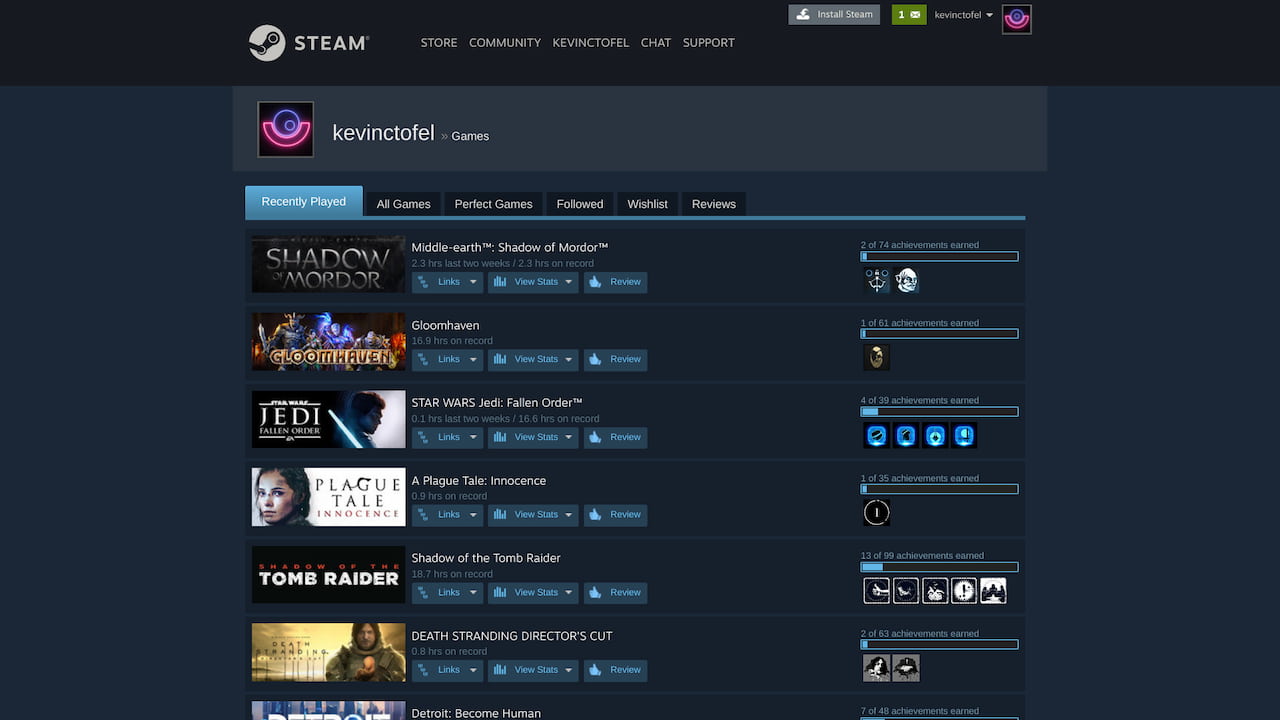Screen dimensions: 1280x720
Task: Open the notifications envelope icon
Action: point(909,15)
